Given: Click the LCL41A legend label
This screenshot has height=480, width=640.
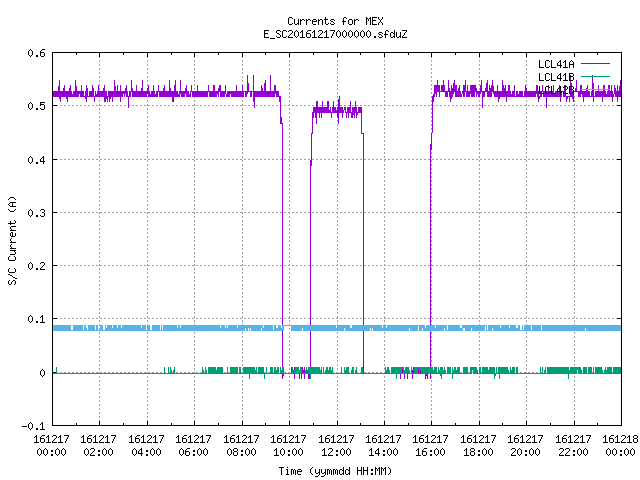Looking at the screenshot, I should [x=556, y=64].
